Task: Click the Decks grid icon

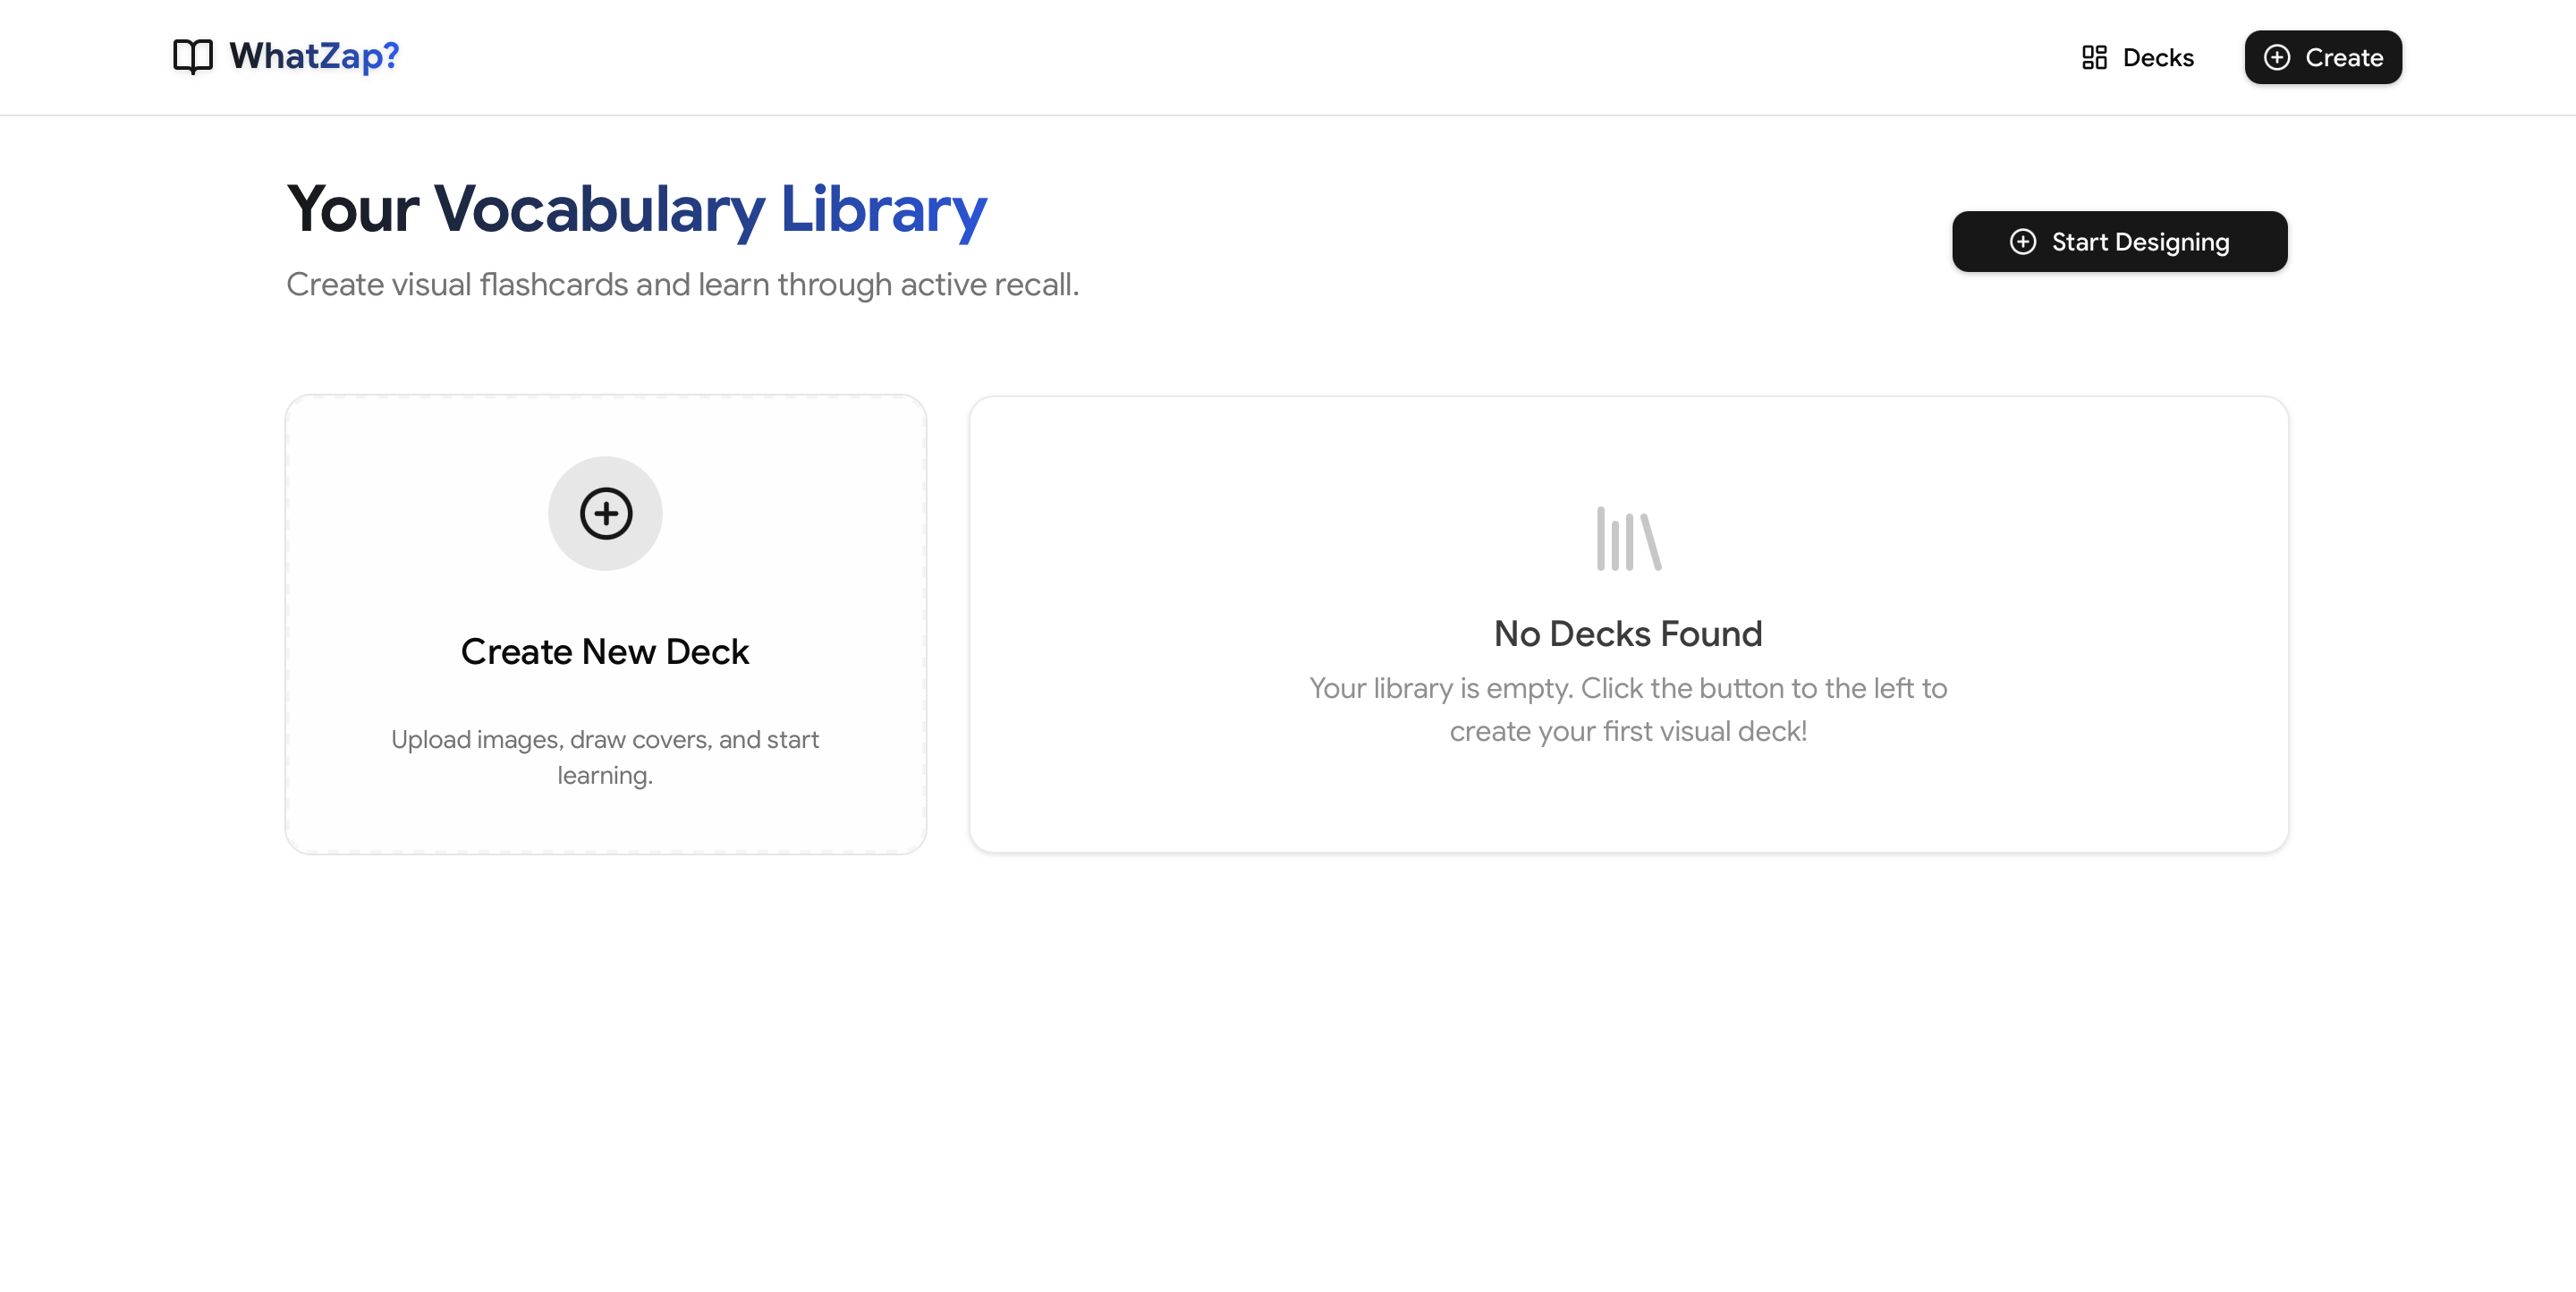Action: pos(2094,57)
